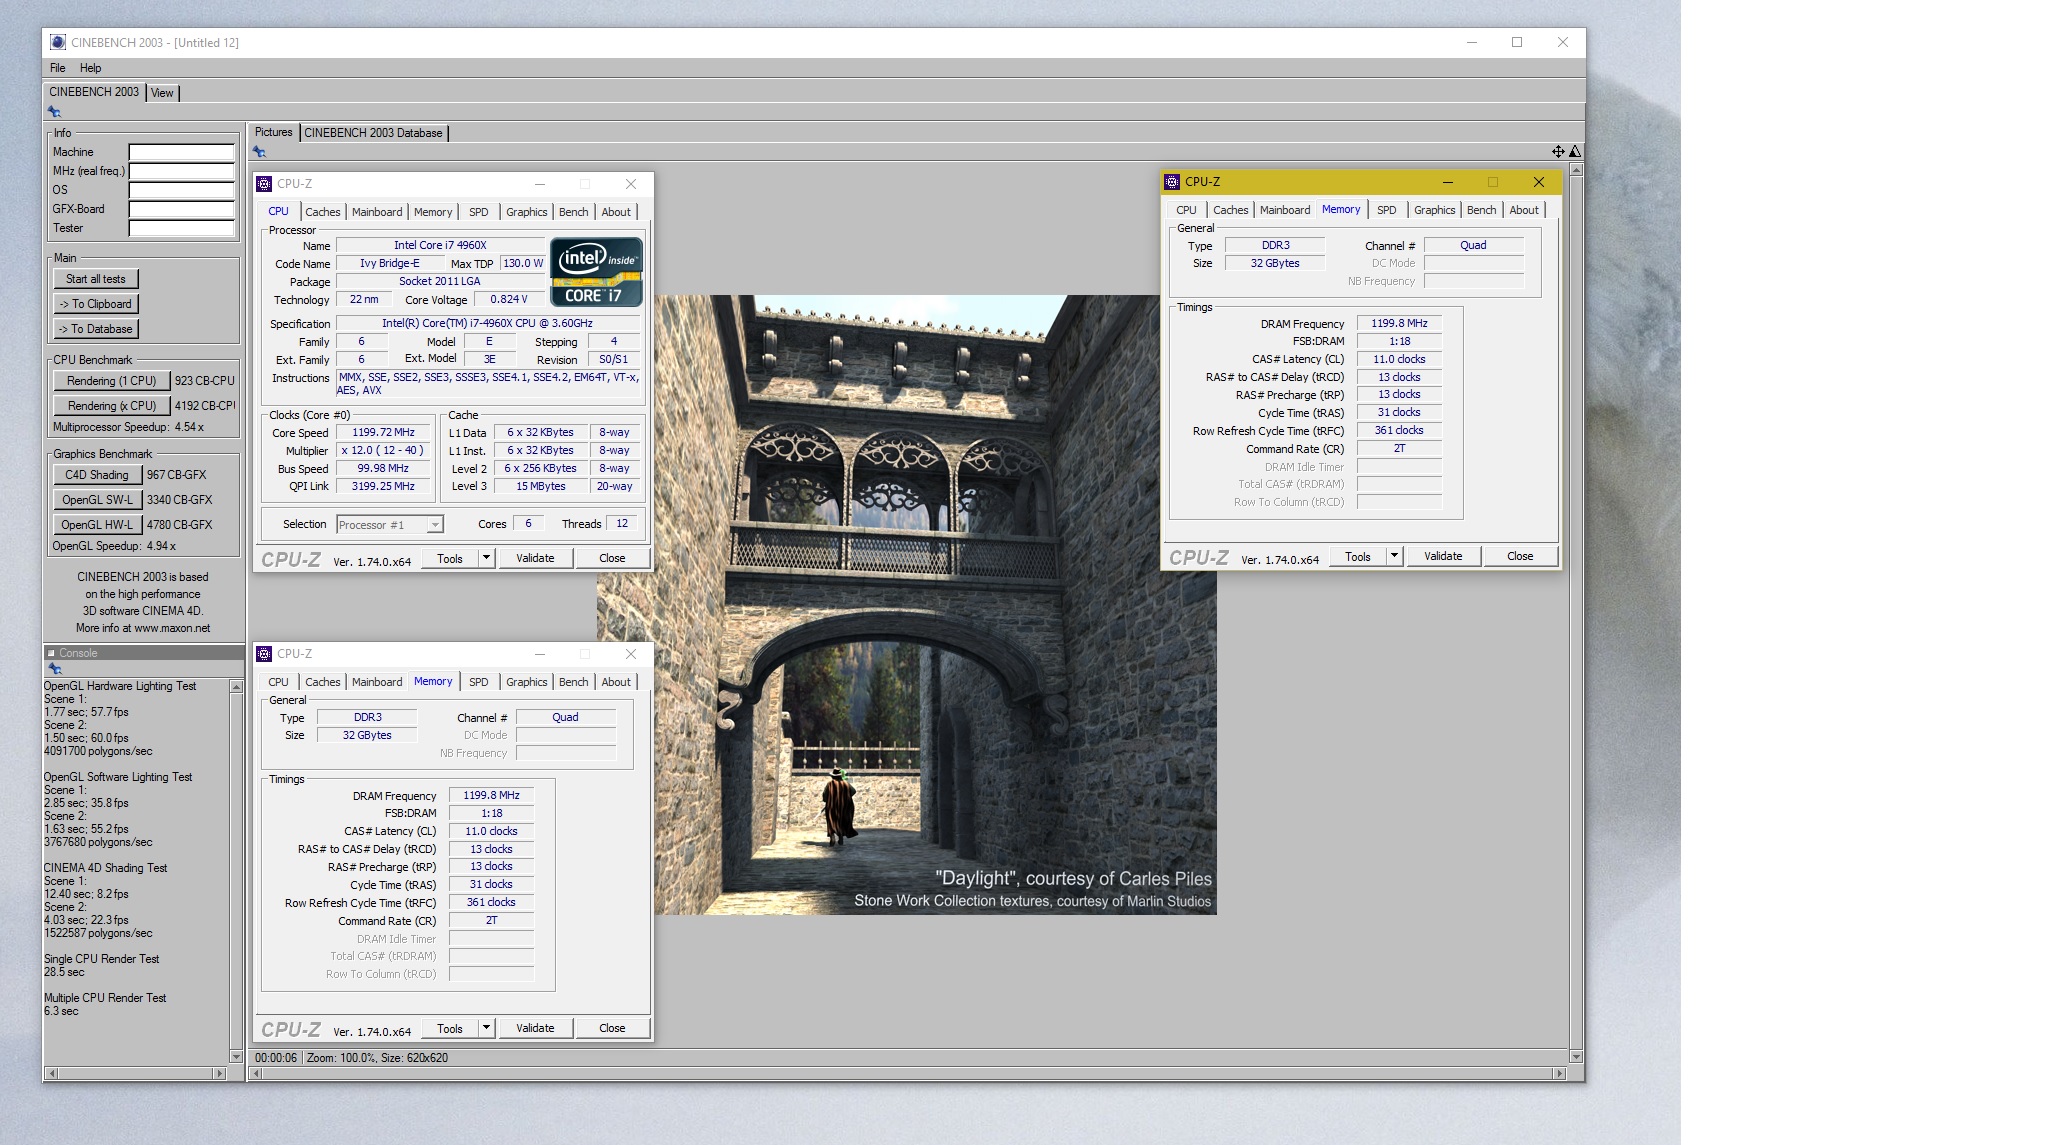Click the CPU-Z app icon in the lower-left CPU-Z window

tap(264, 654)
